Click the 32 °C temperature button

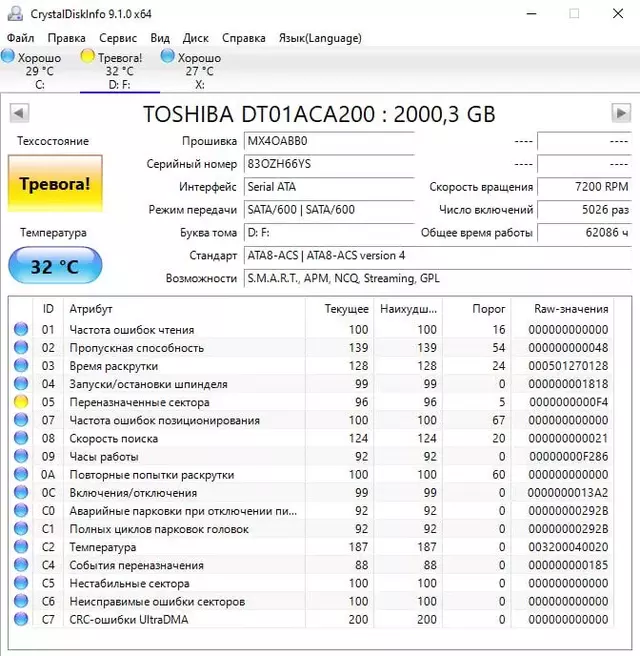point(55,266)
